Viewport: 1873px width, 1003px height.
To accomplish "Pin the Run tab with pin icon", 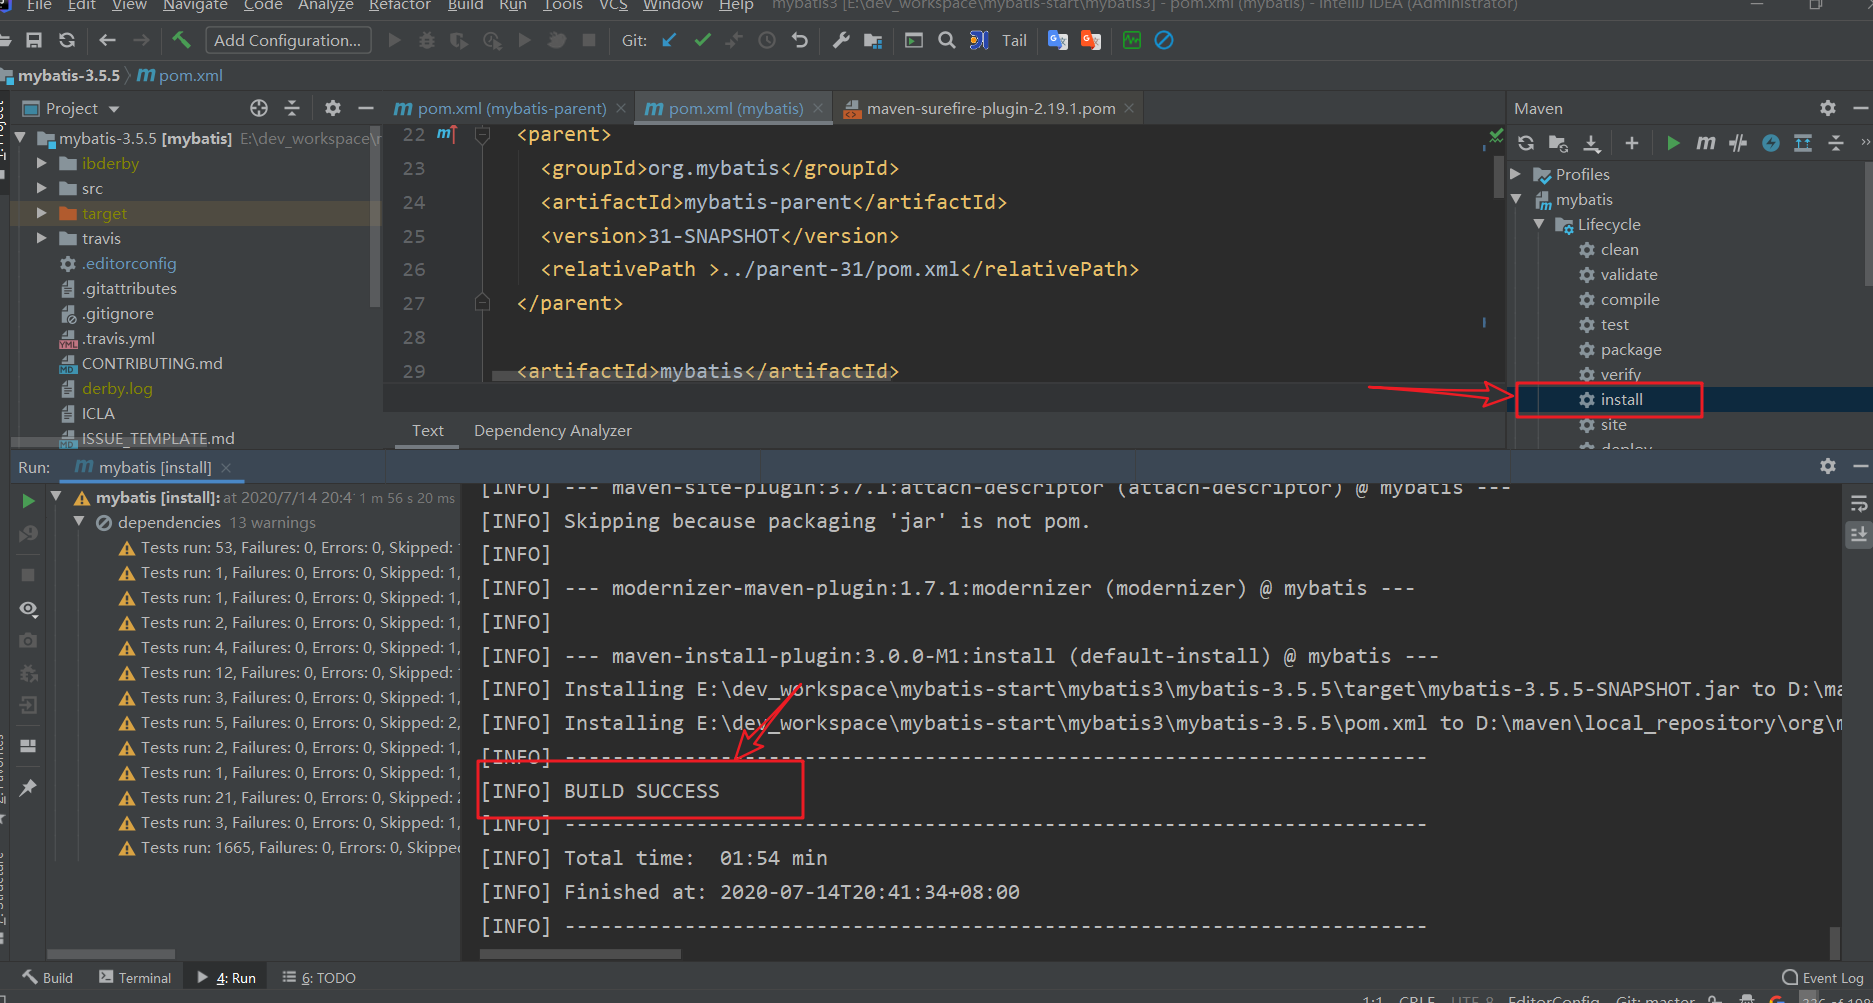I will pos(28,787).
